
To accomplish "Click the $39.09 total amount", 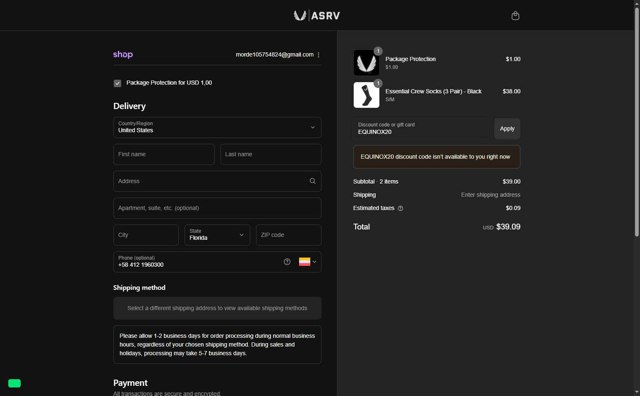I will click(508, 227).
